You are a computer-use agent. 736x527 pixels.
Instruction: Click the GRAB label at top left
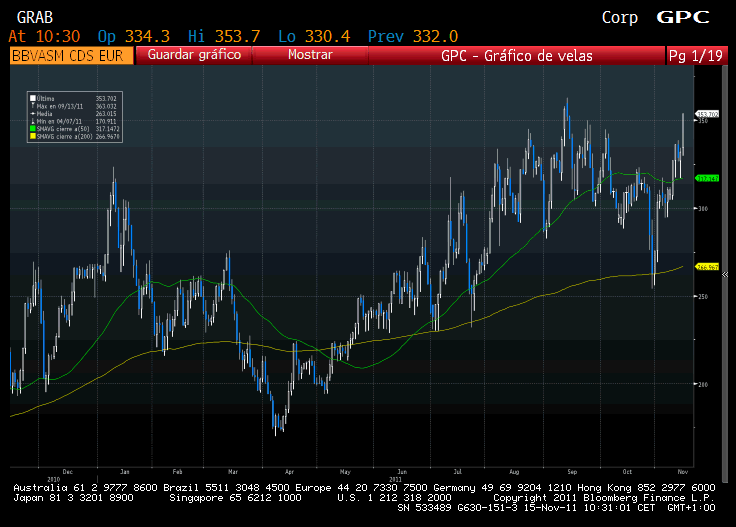coord(35,17)
